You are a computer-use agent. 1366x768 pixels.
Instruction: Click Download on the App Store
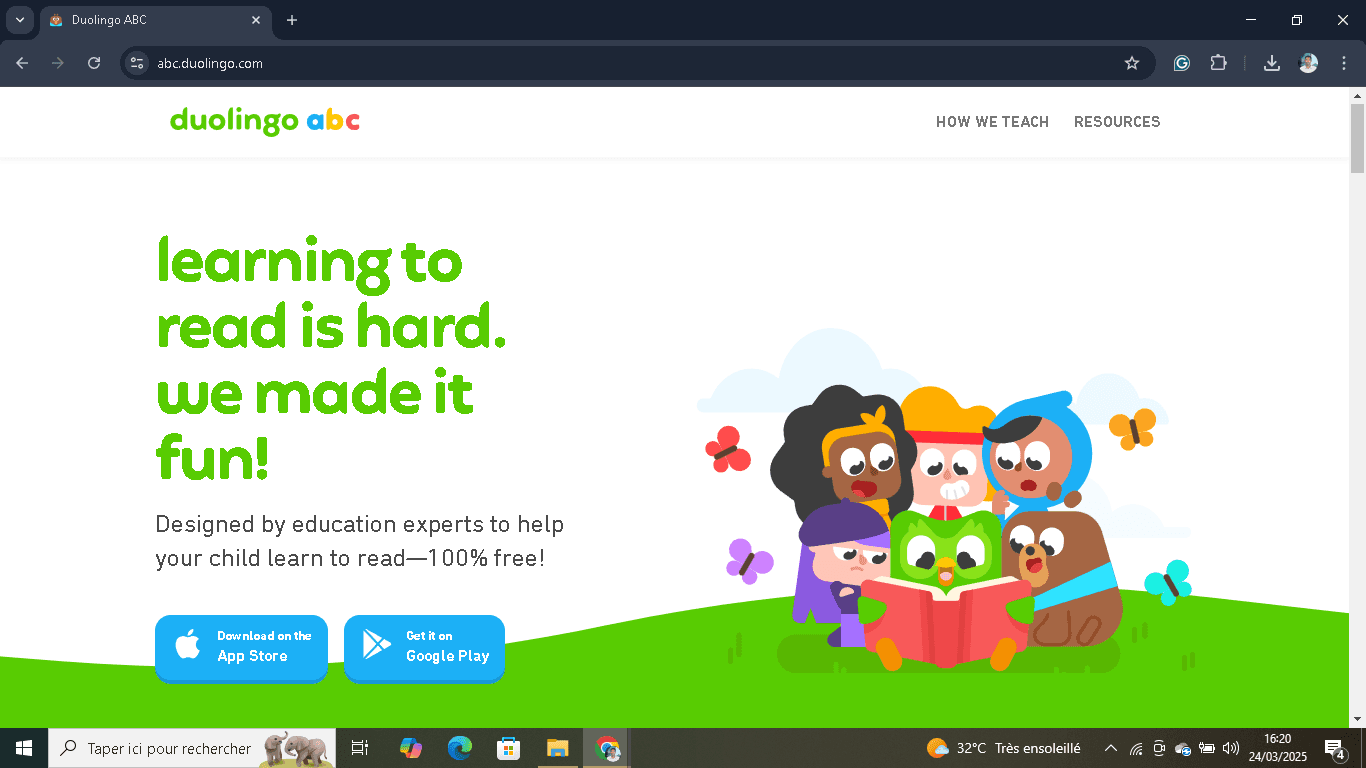point(241,648)
